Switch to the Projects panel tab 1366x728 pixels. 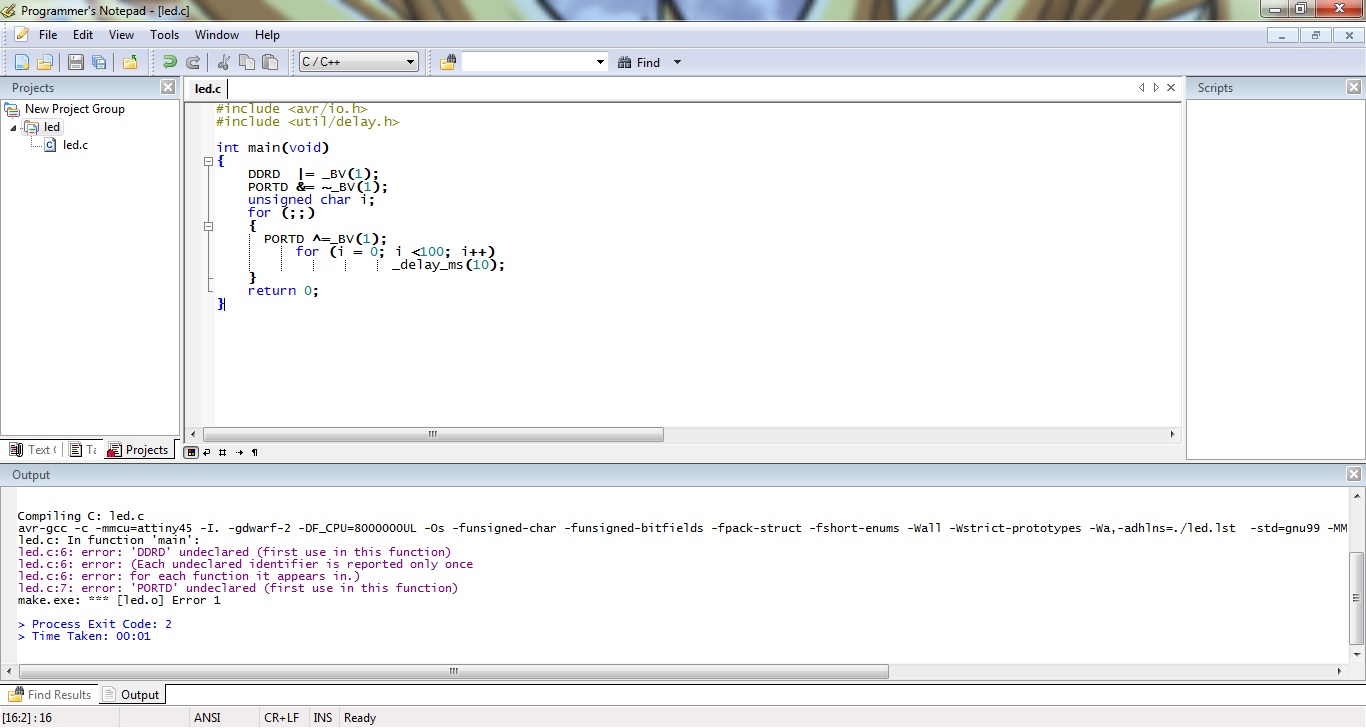point(138,450)
